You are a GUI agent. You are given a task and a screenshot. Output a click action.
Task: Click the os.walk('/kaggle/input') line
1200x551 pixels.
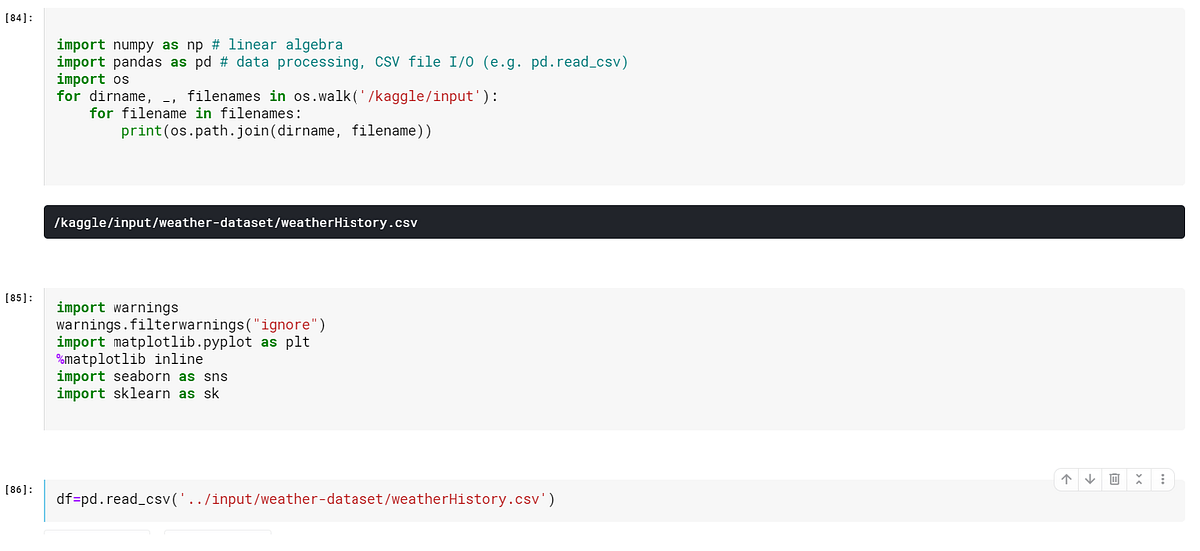point(277,96)
